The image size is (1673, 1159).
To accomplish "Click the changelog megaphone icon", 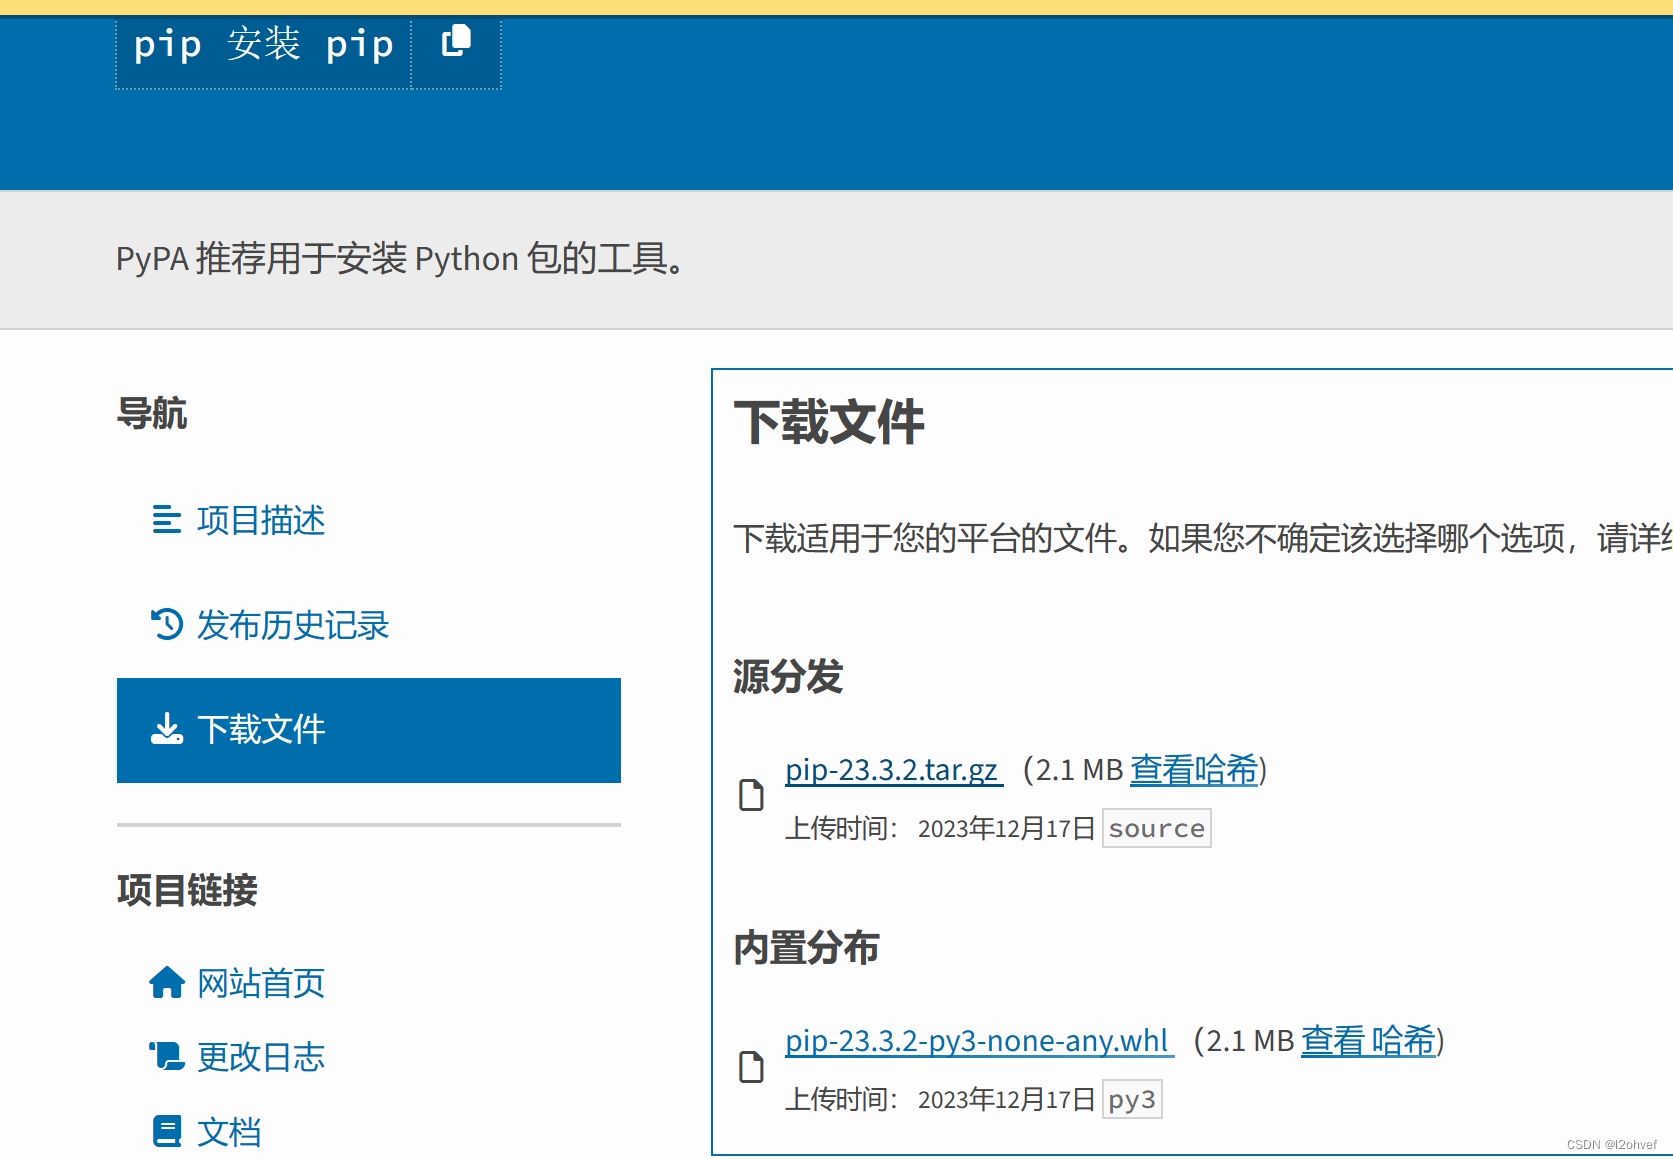I will pyautogui.click(x=166, y=1057).
